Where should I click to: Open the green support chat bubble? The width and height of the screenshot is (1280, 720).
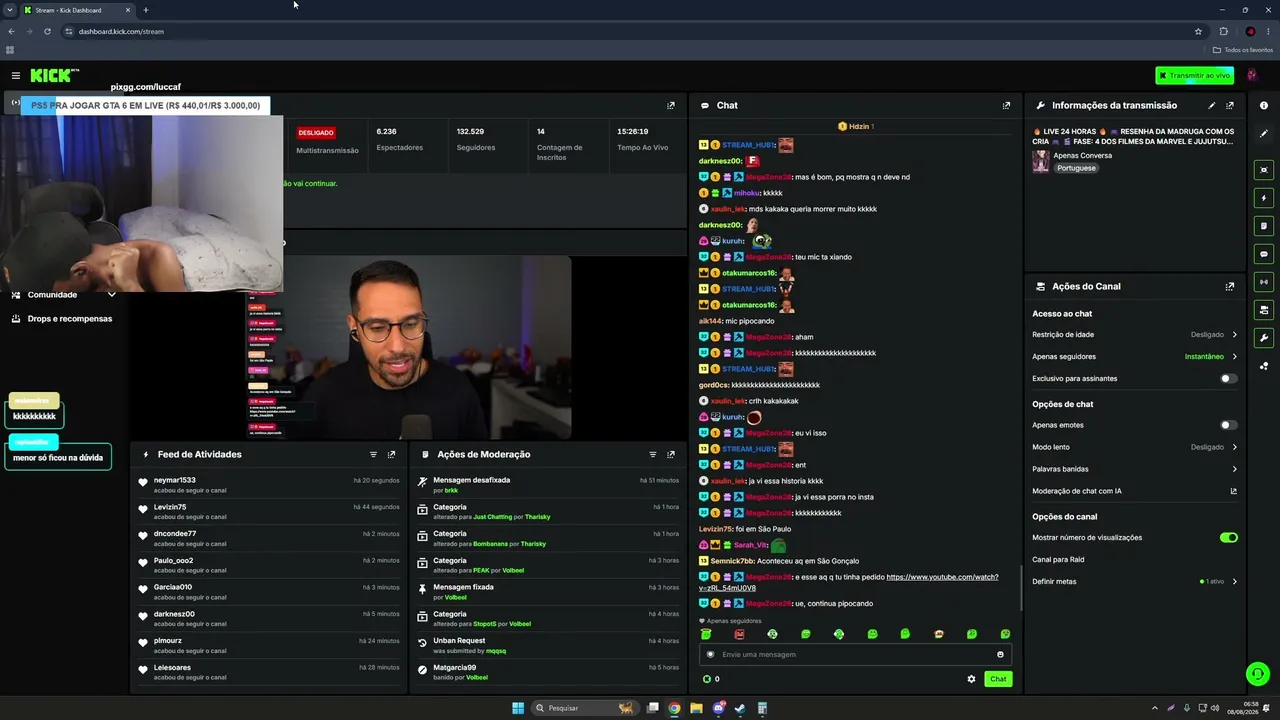point(1257,674)
